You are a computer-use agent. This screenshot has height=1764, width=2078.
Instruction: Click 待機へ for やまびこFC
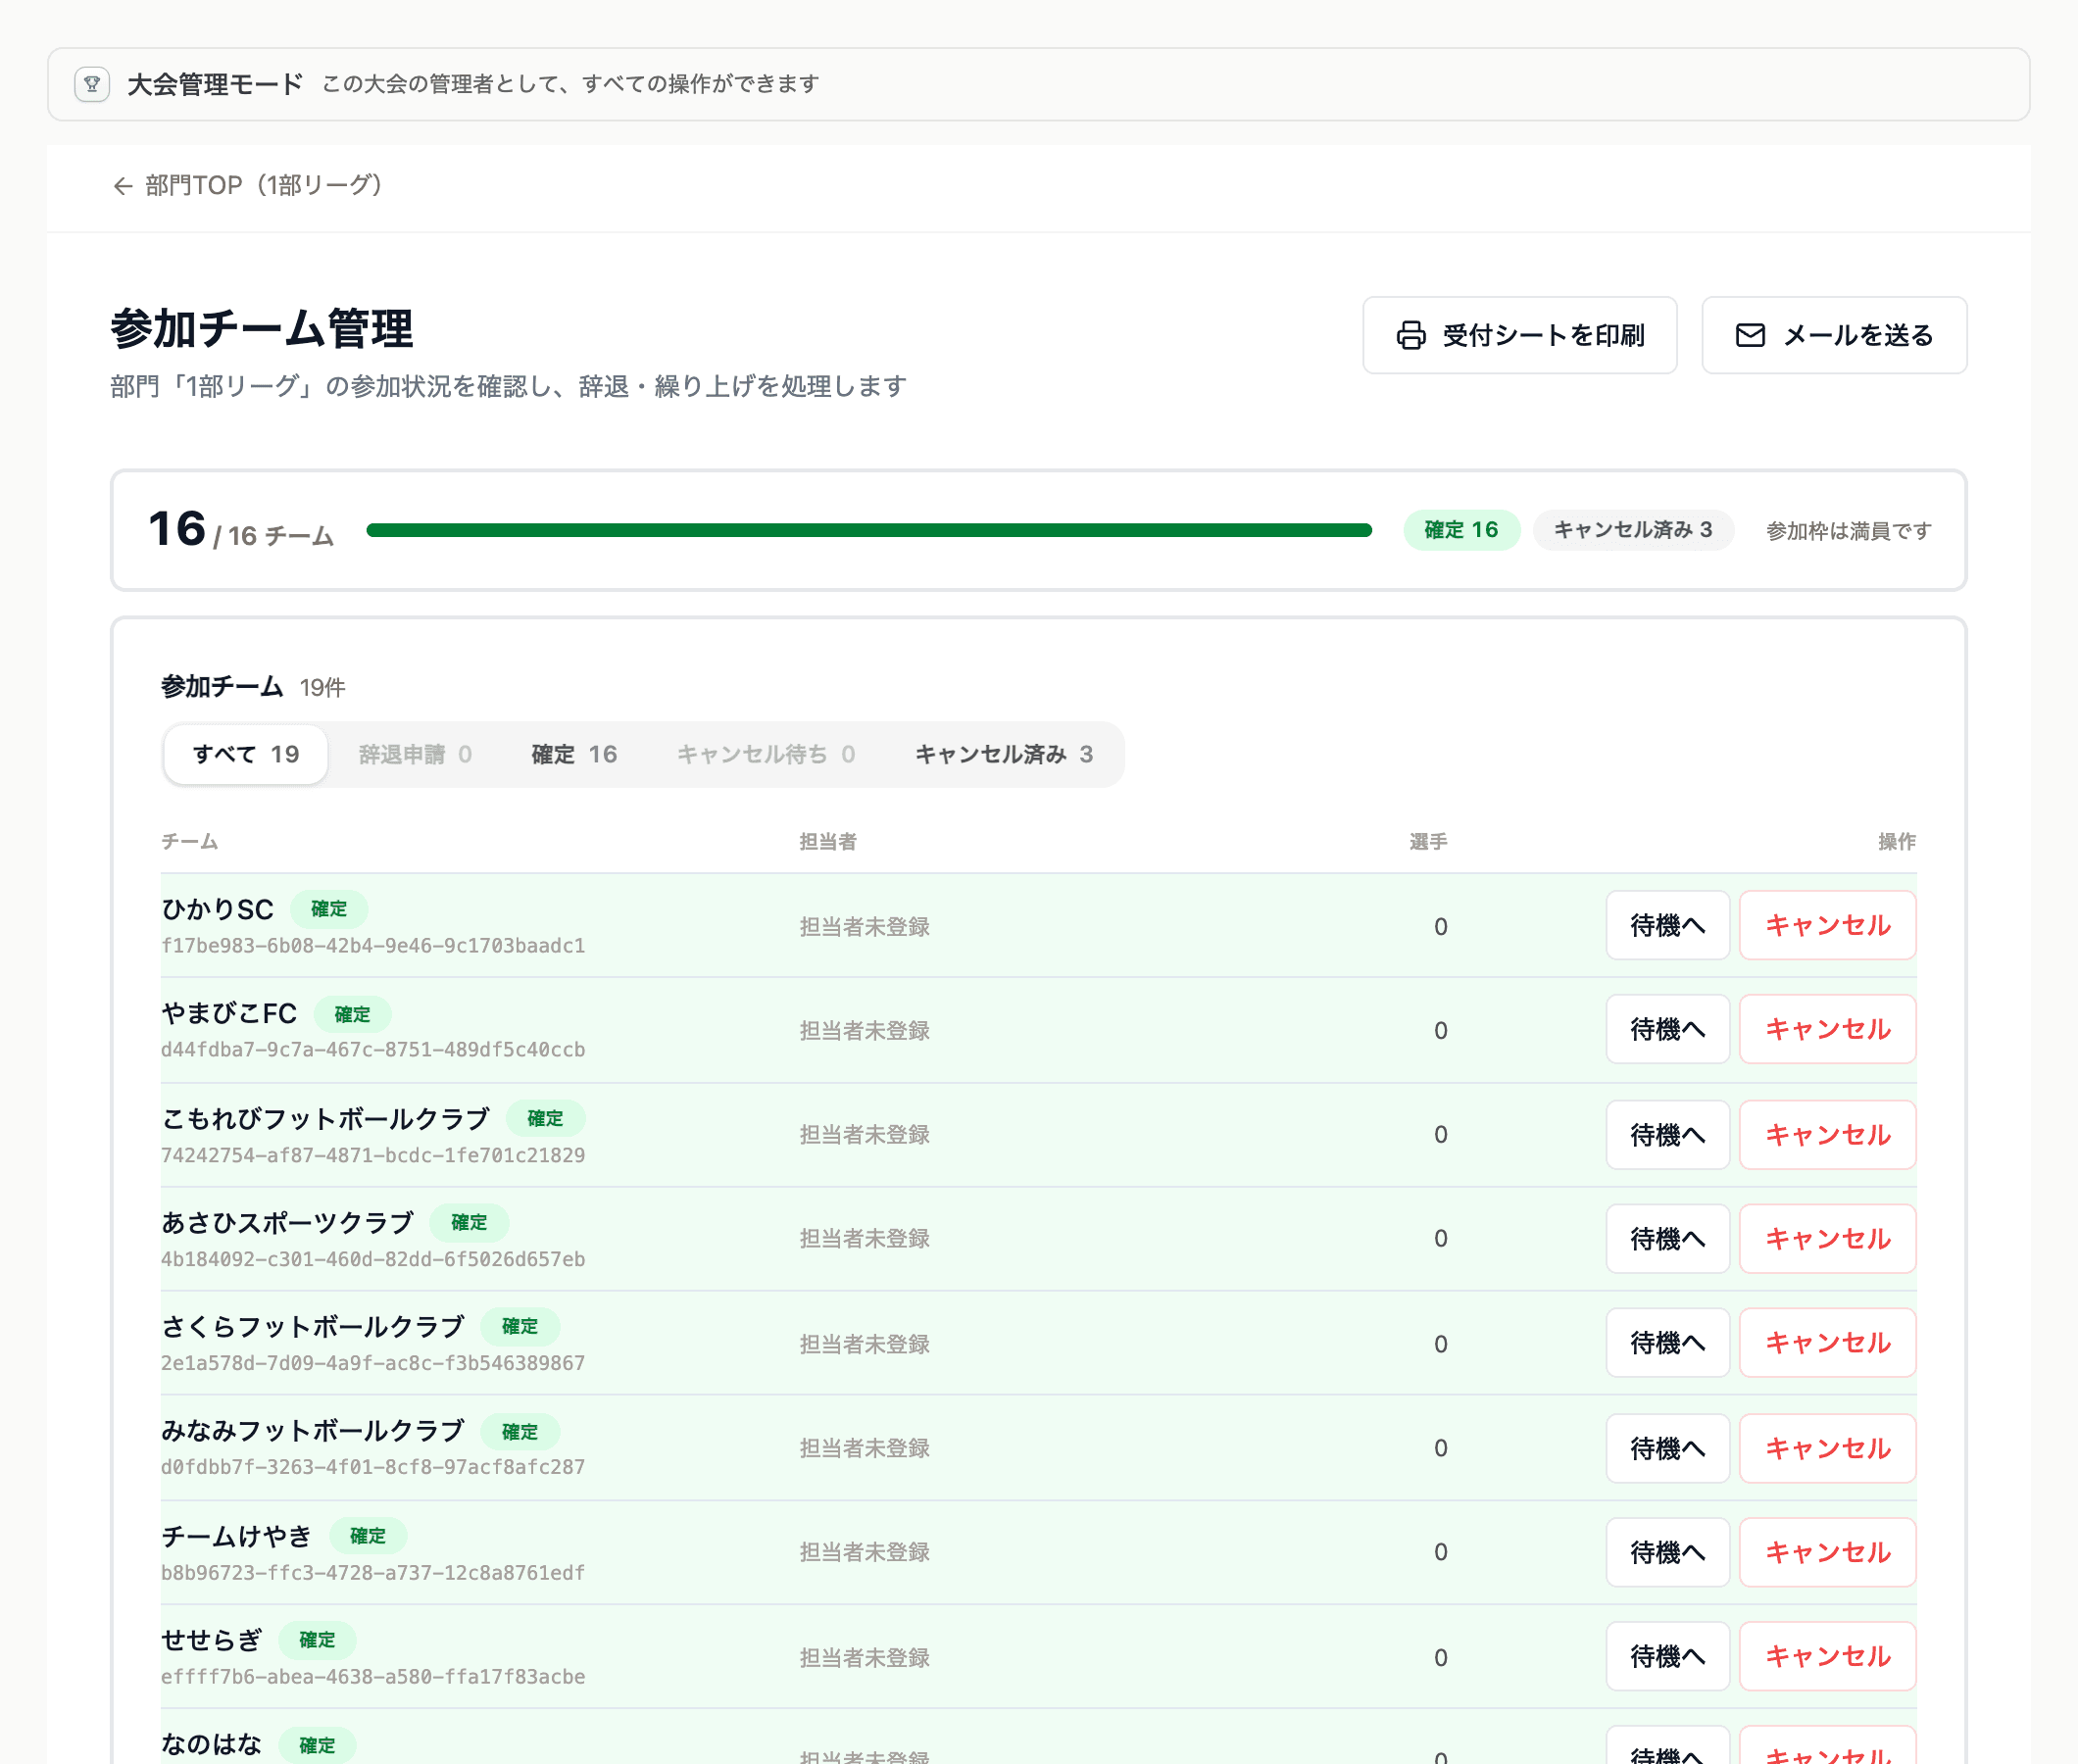(x=1667, y=1029)
